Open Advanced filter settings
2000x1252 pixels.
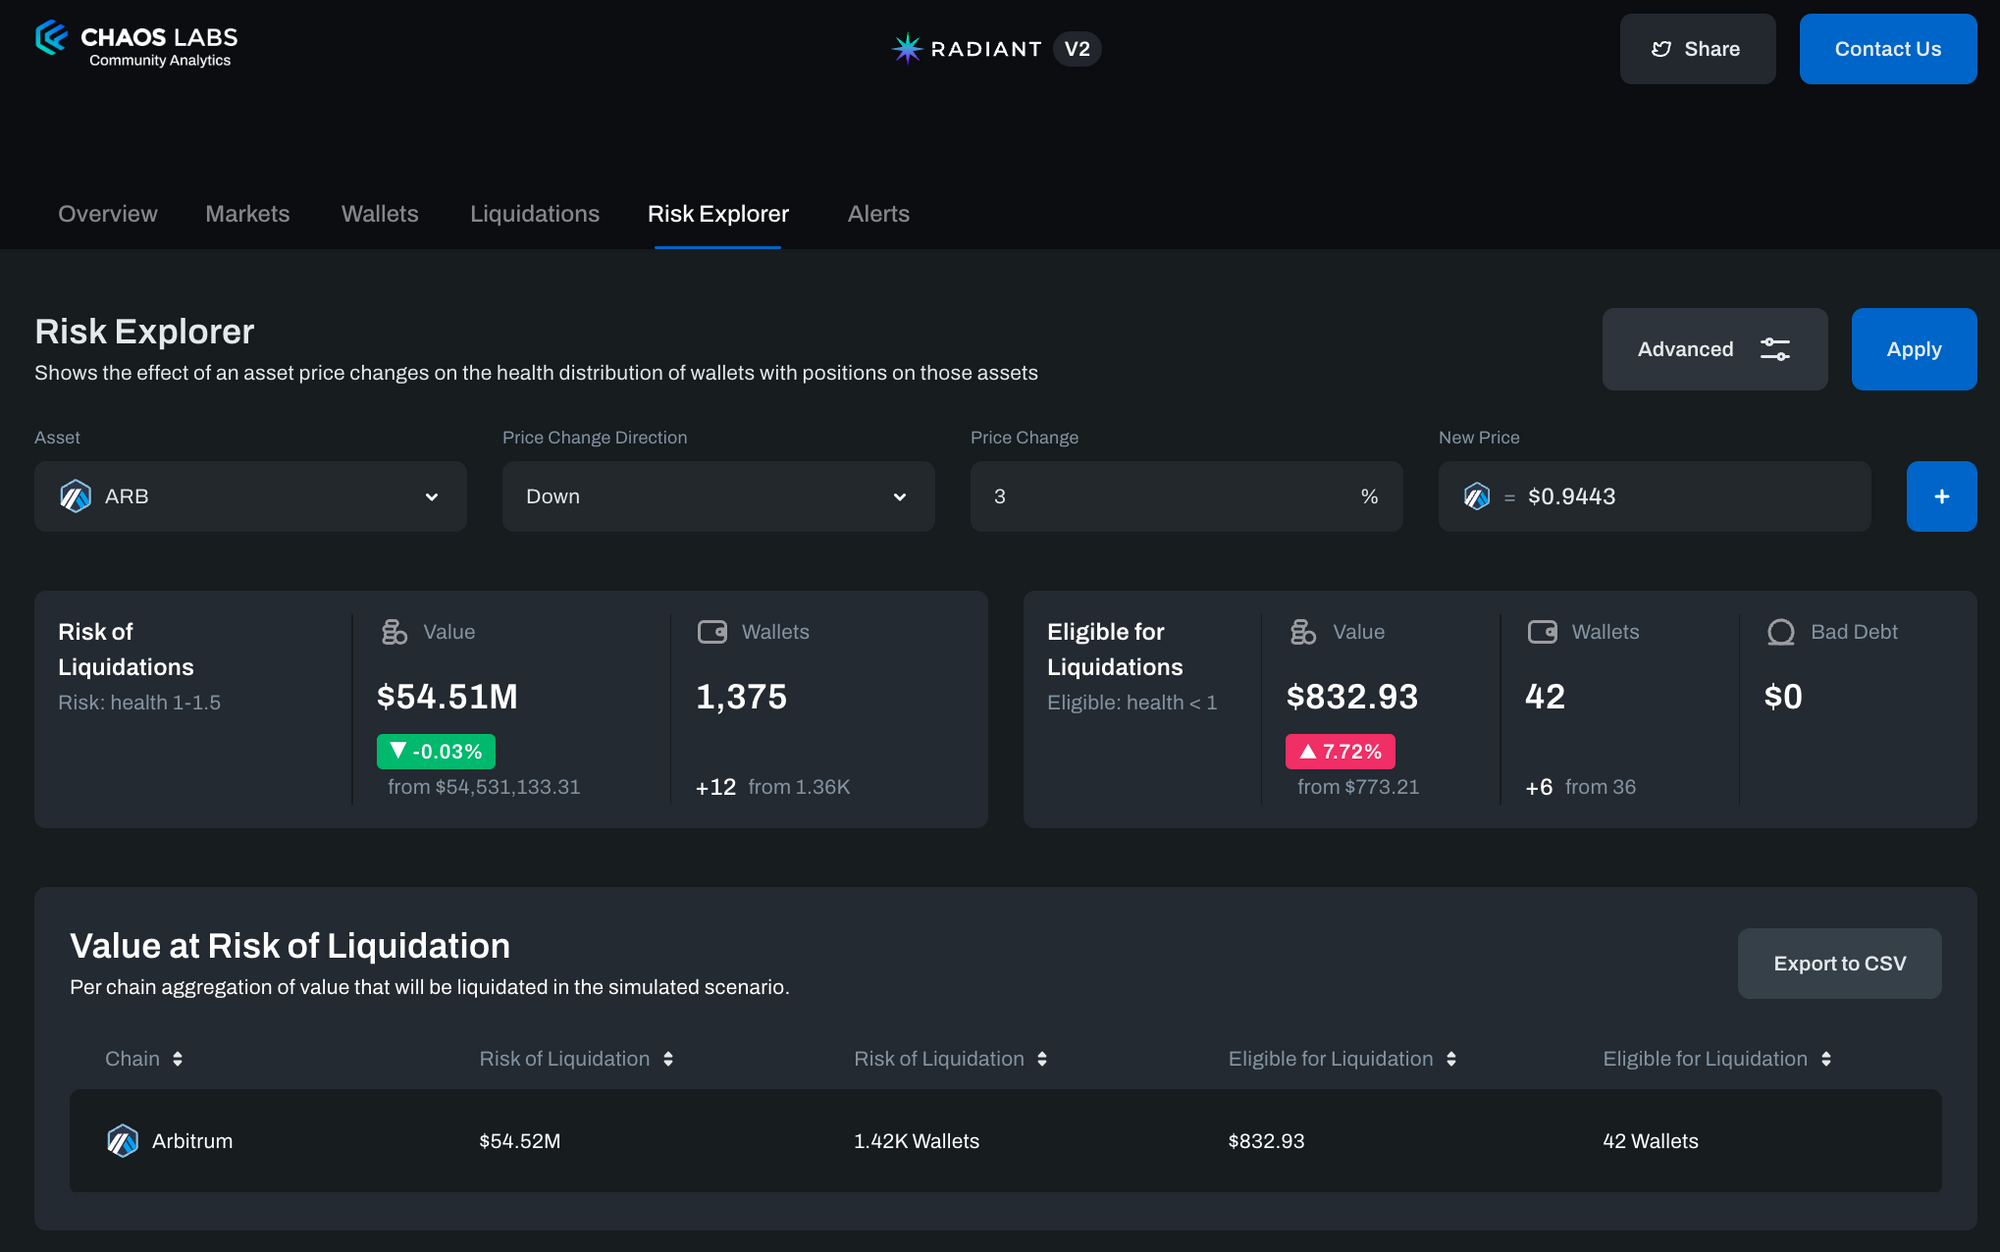click(1714, 349)
